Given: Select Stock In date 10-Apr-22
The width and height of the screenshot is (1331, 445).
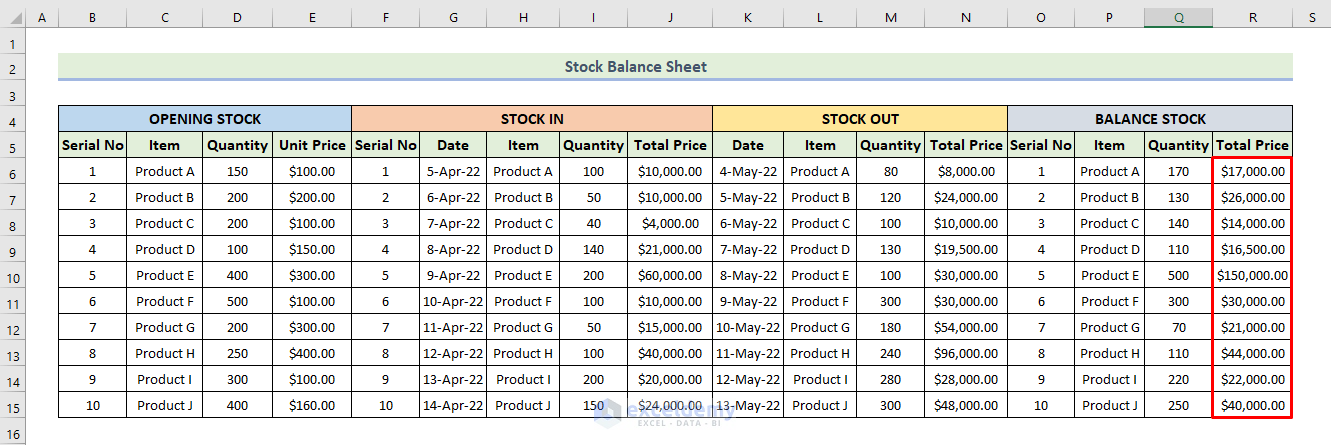Looking at the screenshot, I should 453,301.
